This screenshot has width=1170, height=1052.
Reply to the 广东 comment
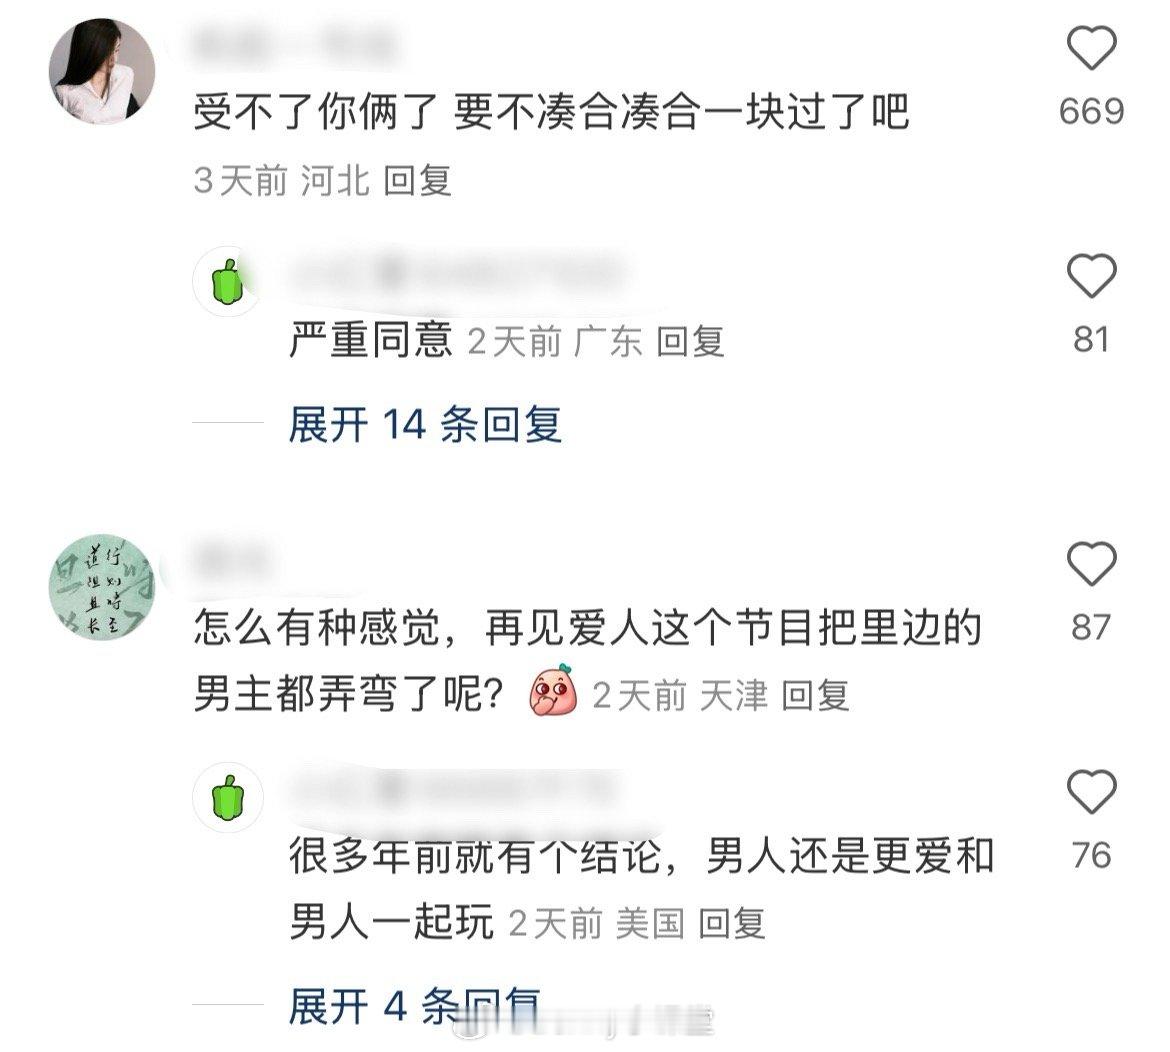pos(691,342)
